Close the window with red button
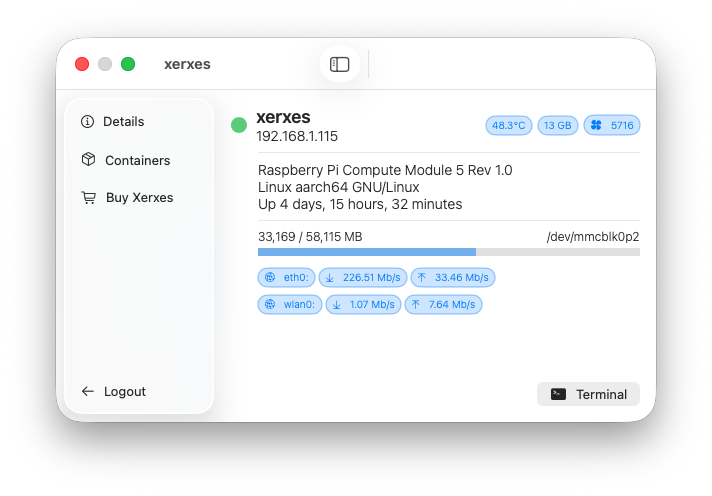The height and width of the screenshot is (496, 712). 82,64
